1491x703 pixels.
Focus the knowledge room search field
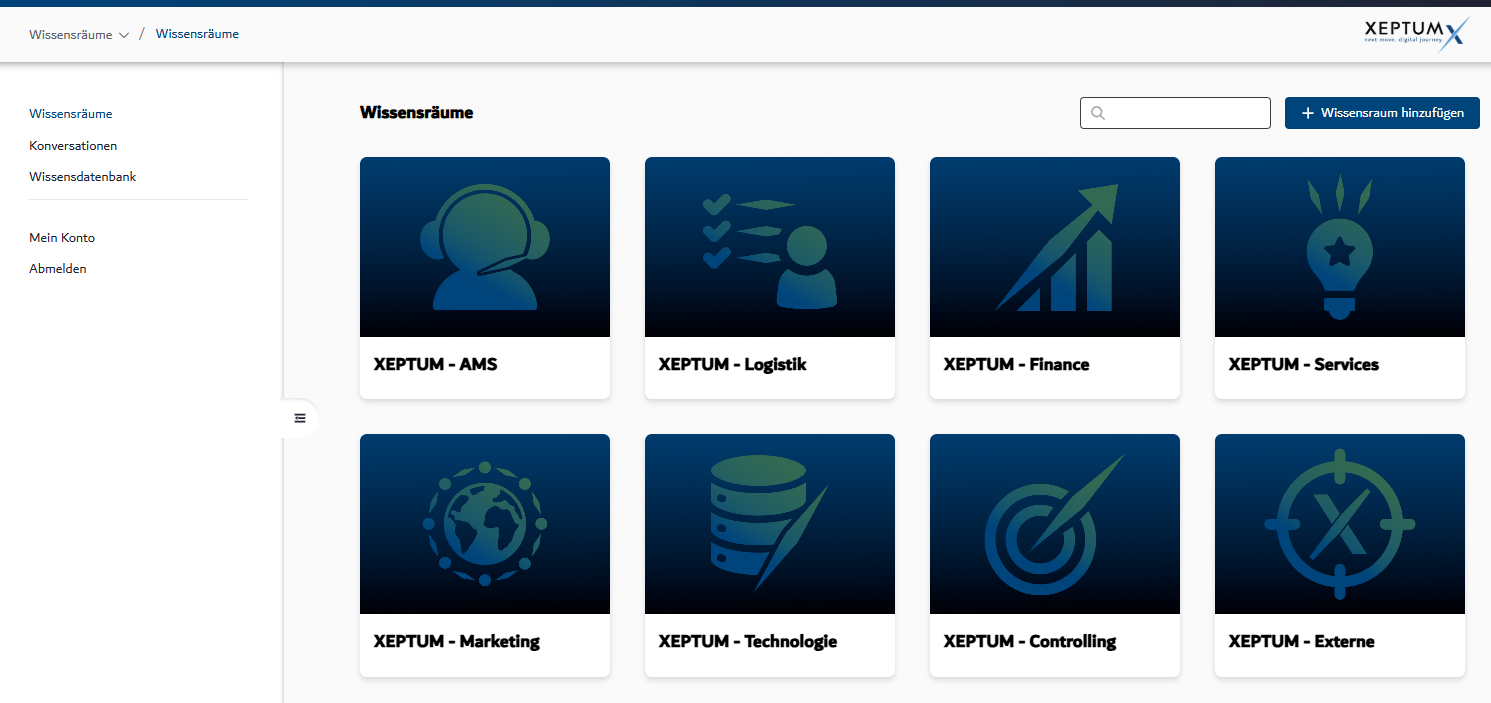click(x=1175, y=113)
